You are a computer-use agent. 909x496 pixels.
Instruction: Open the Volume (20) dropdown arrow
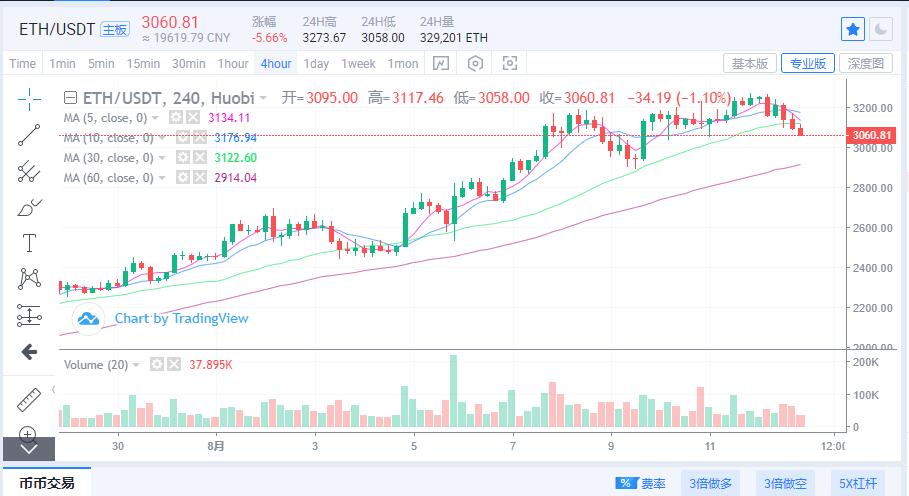tap(136, 364)
